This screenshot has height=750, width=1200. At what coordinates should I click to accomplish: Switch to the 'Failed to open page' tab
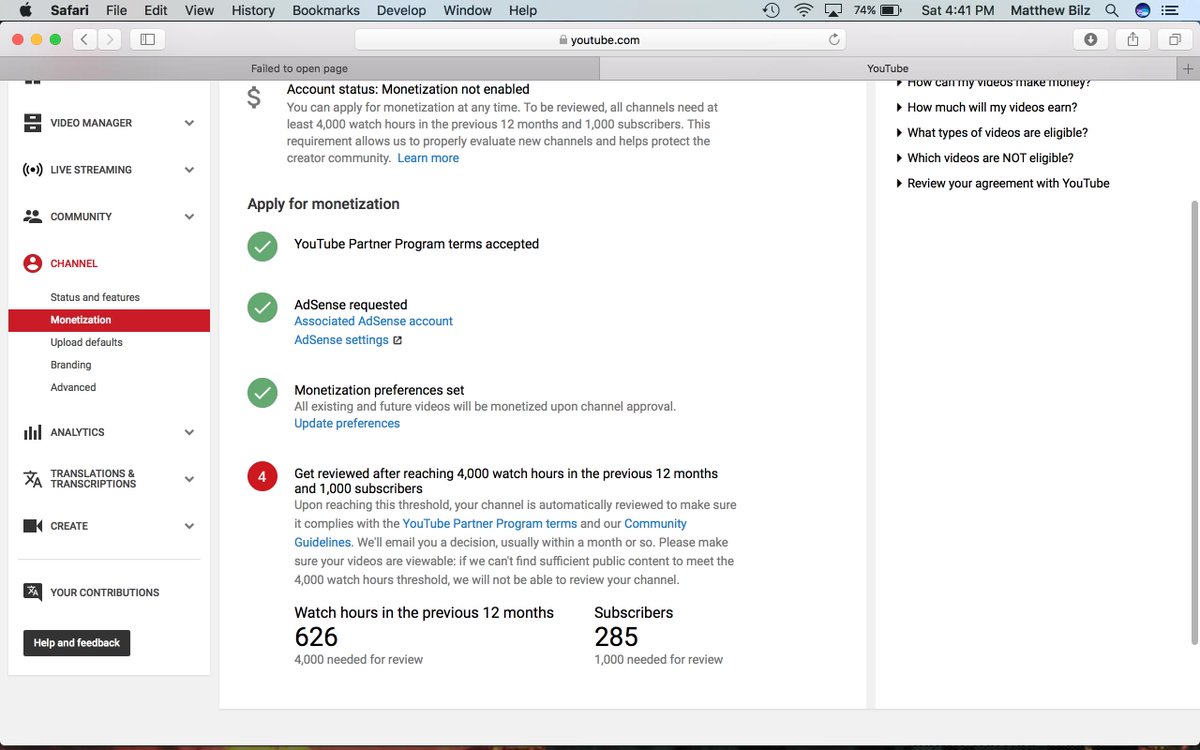(x=300, y=69)
